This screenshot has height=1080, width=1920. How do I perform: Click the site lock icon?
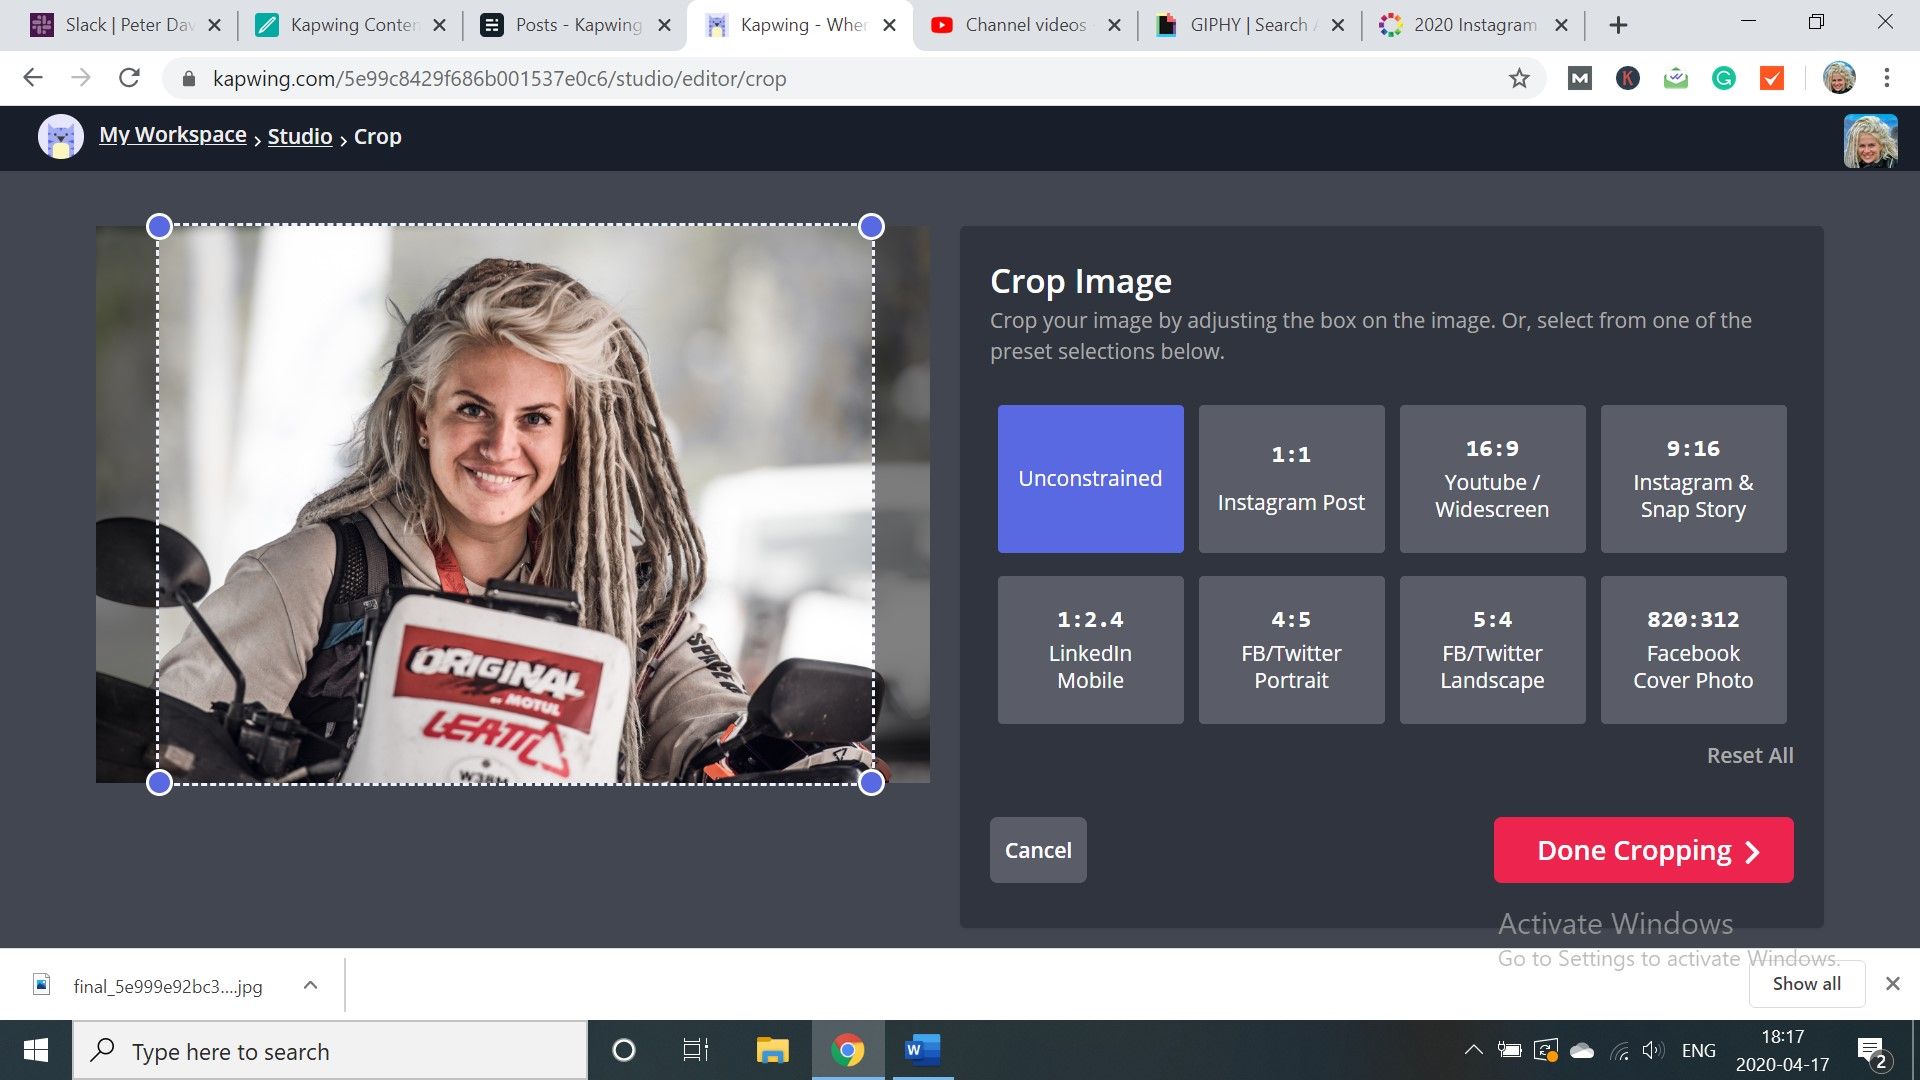pyautogui.click(x=188, y=78)
